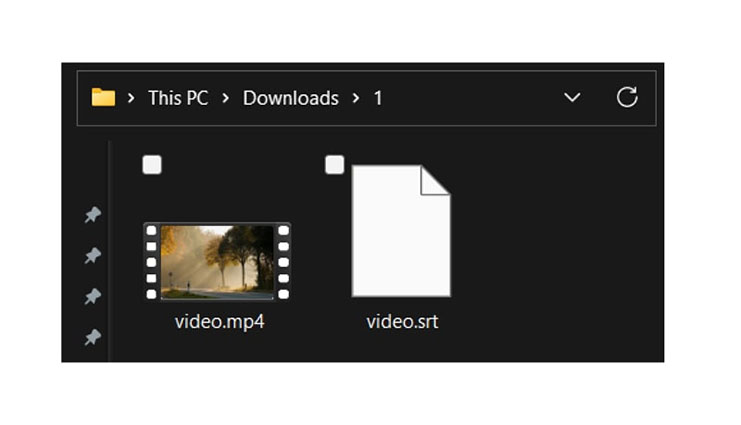The image size is (741, 425).
Task: Click the video.srt file name
Action: (x=402, y=322)
